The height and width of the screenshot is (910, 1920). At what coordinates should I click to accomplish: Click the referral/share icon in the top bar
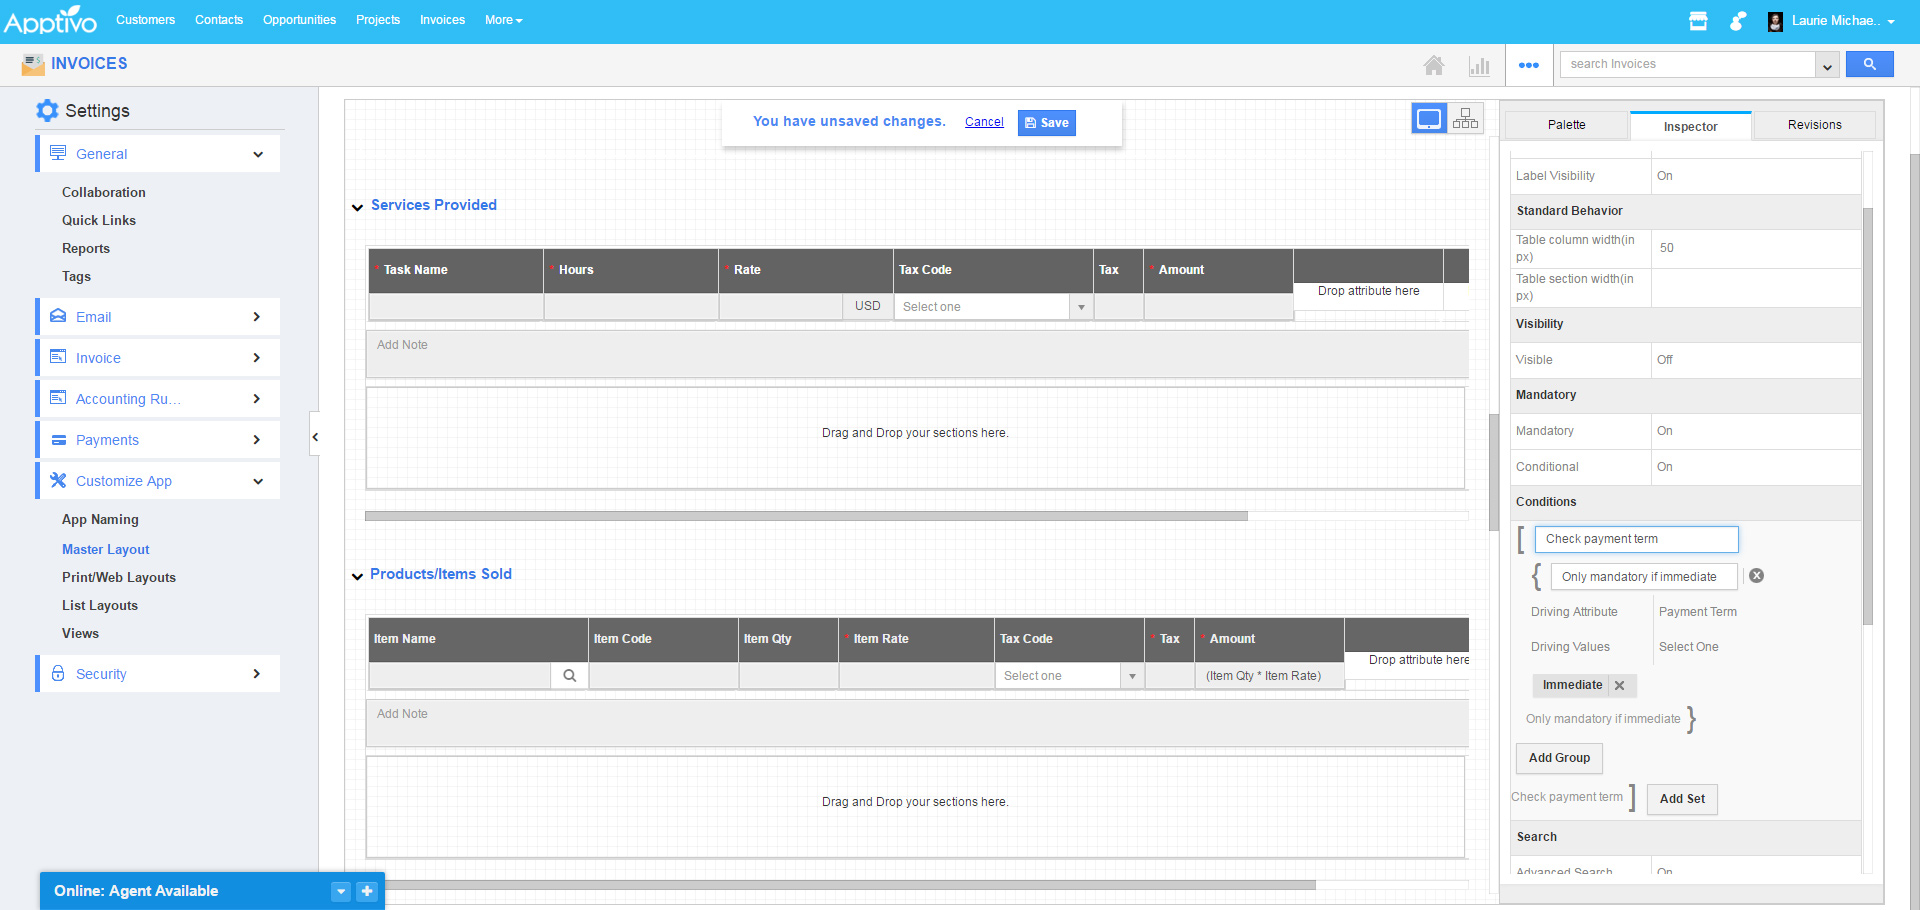pos(1738,20)
